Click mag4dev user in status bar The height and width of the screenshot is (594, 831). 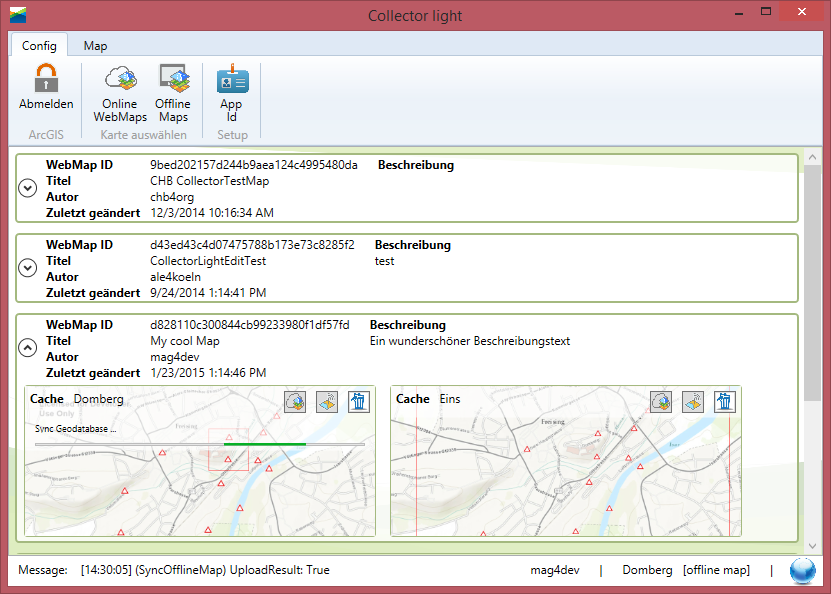(x=555, y=570)
